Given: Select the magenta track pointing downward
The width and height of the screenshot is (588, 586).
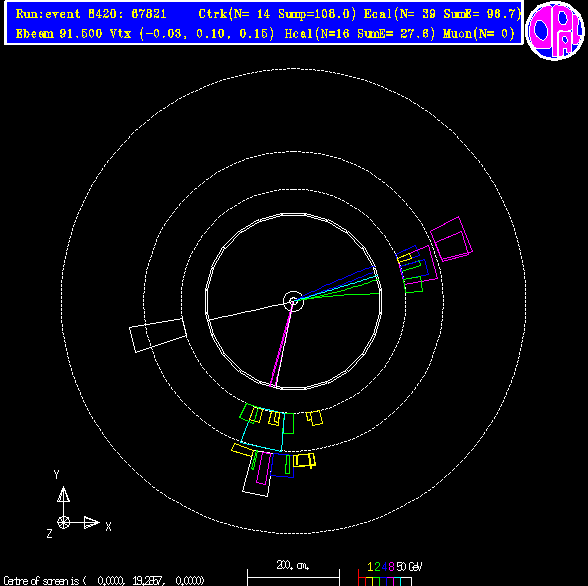Looking at the screenshot, I should pos(281,343).
